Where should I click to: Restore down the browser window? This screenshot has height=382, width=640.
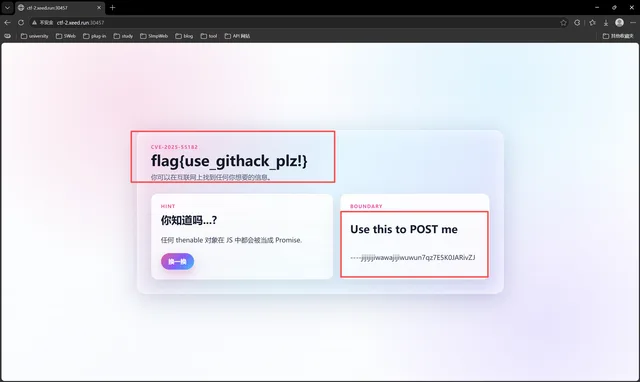(614, 7)
